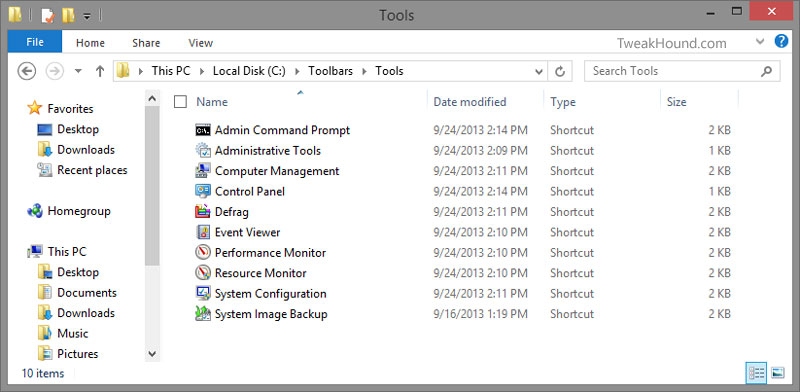
Task: Select the System Configuration icon
Action: pos(203,293)
